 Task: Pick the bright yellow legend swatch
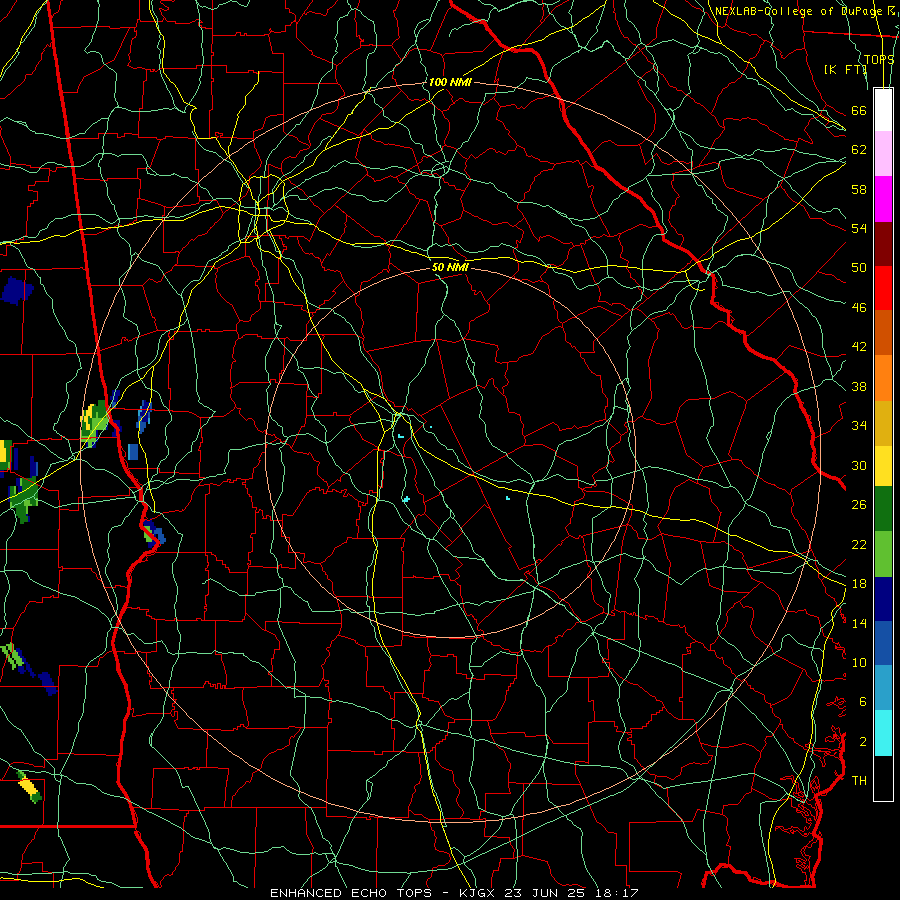pyautogui.click(x=883, y=465)
